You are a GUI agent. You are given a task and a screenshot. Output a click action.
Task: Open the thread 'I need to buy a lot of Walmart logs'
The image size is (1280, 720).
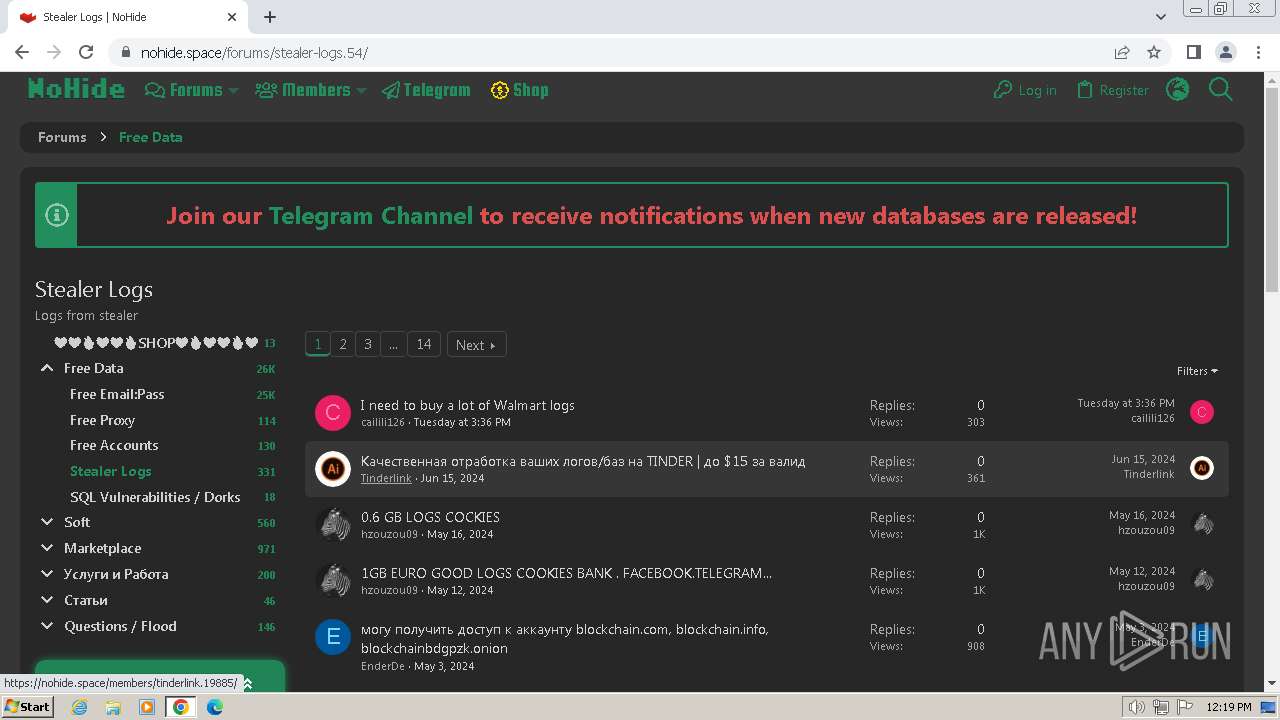point(467,405)
